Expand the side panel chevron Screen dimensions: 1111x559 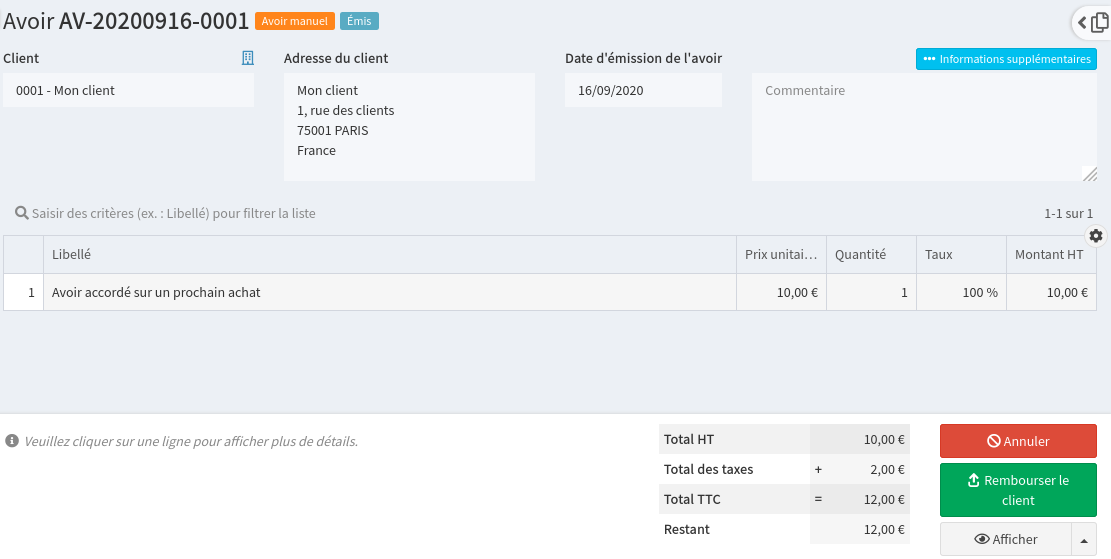click(x=1082, y=22)
